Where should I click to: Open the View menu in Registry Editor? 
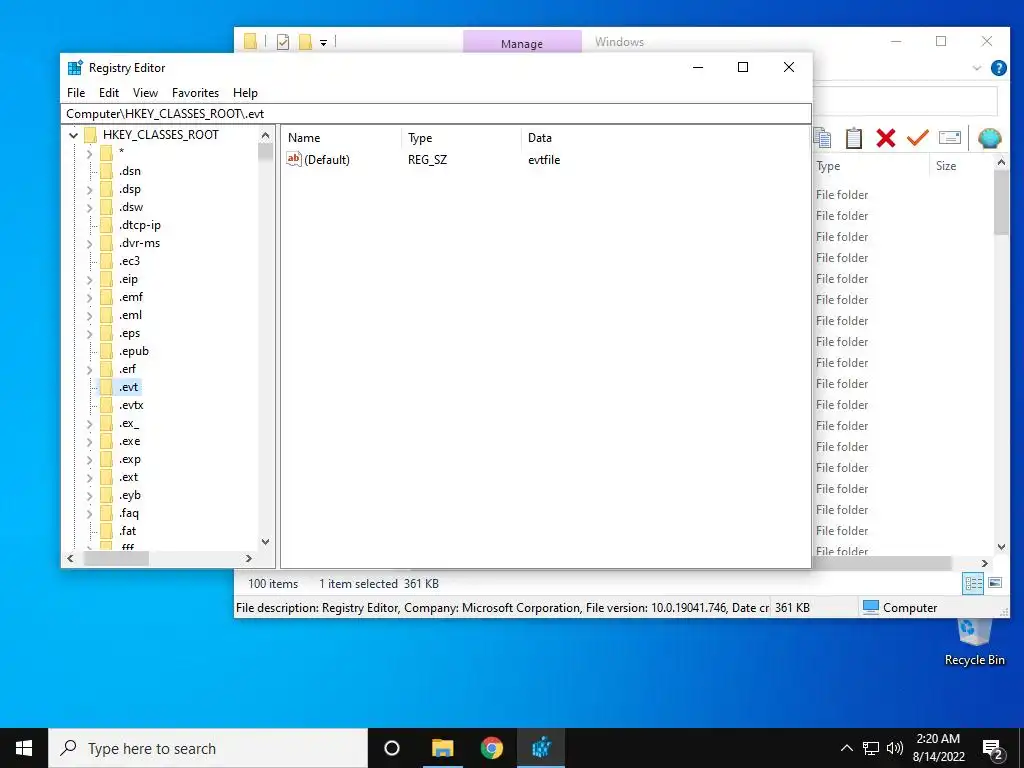click(145, 93)
